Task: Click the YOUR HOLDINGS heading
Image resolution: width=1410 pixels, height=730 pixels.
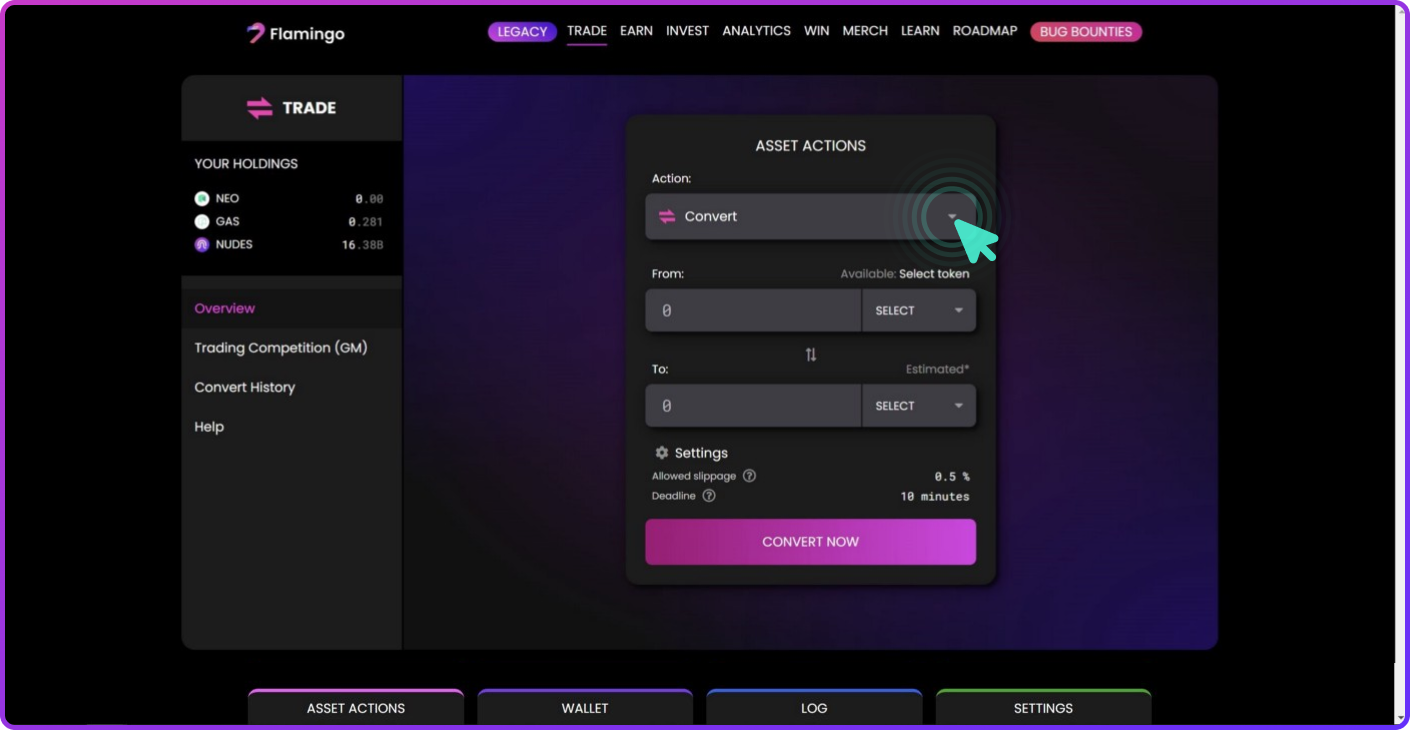Action: pos(246,163)
